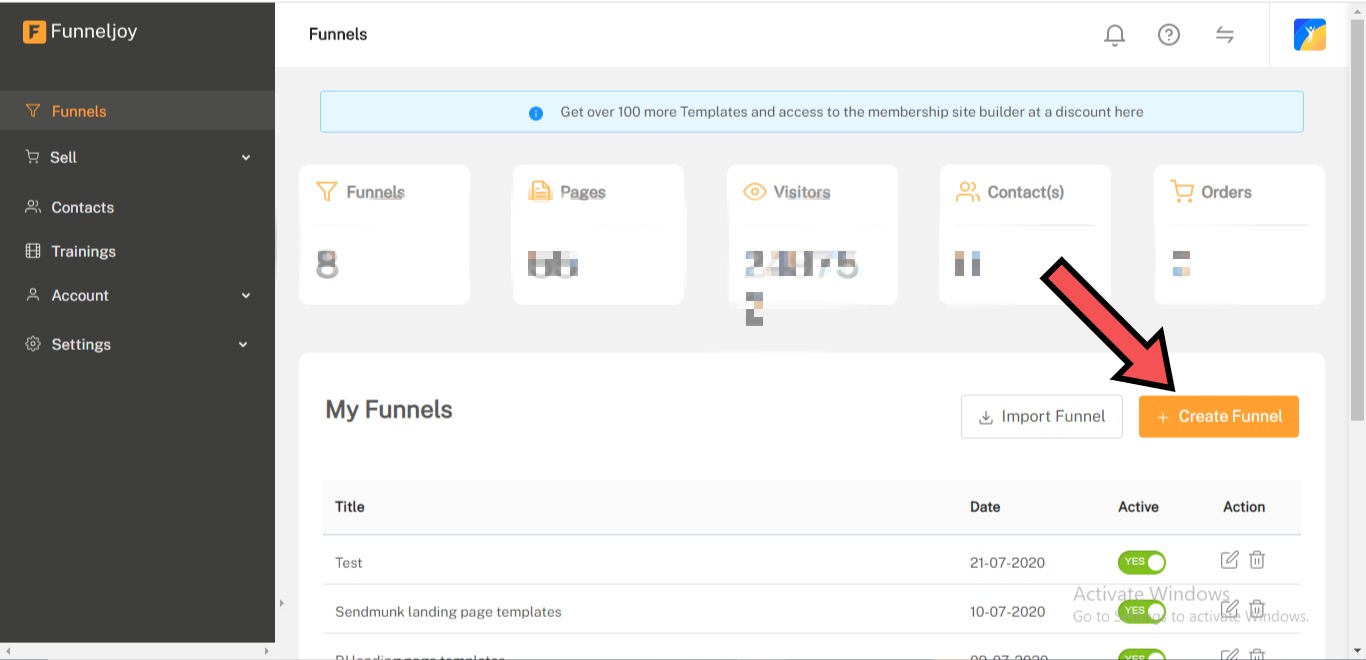Open the help question mark icon
The height and width of the screenshot is (660, 1366).
coord(1169,35)
